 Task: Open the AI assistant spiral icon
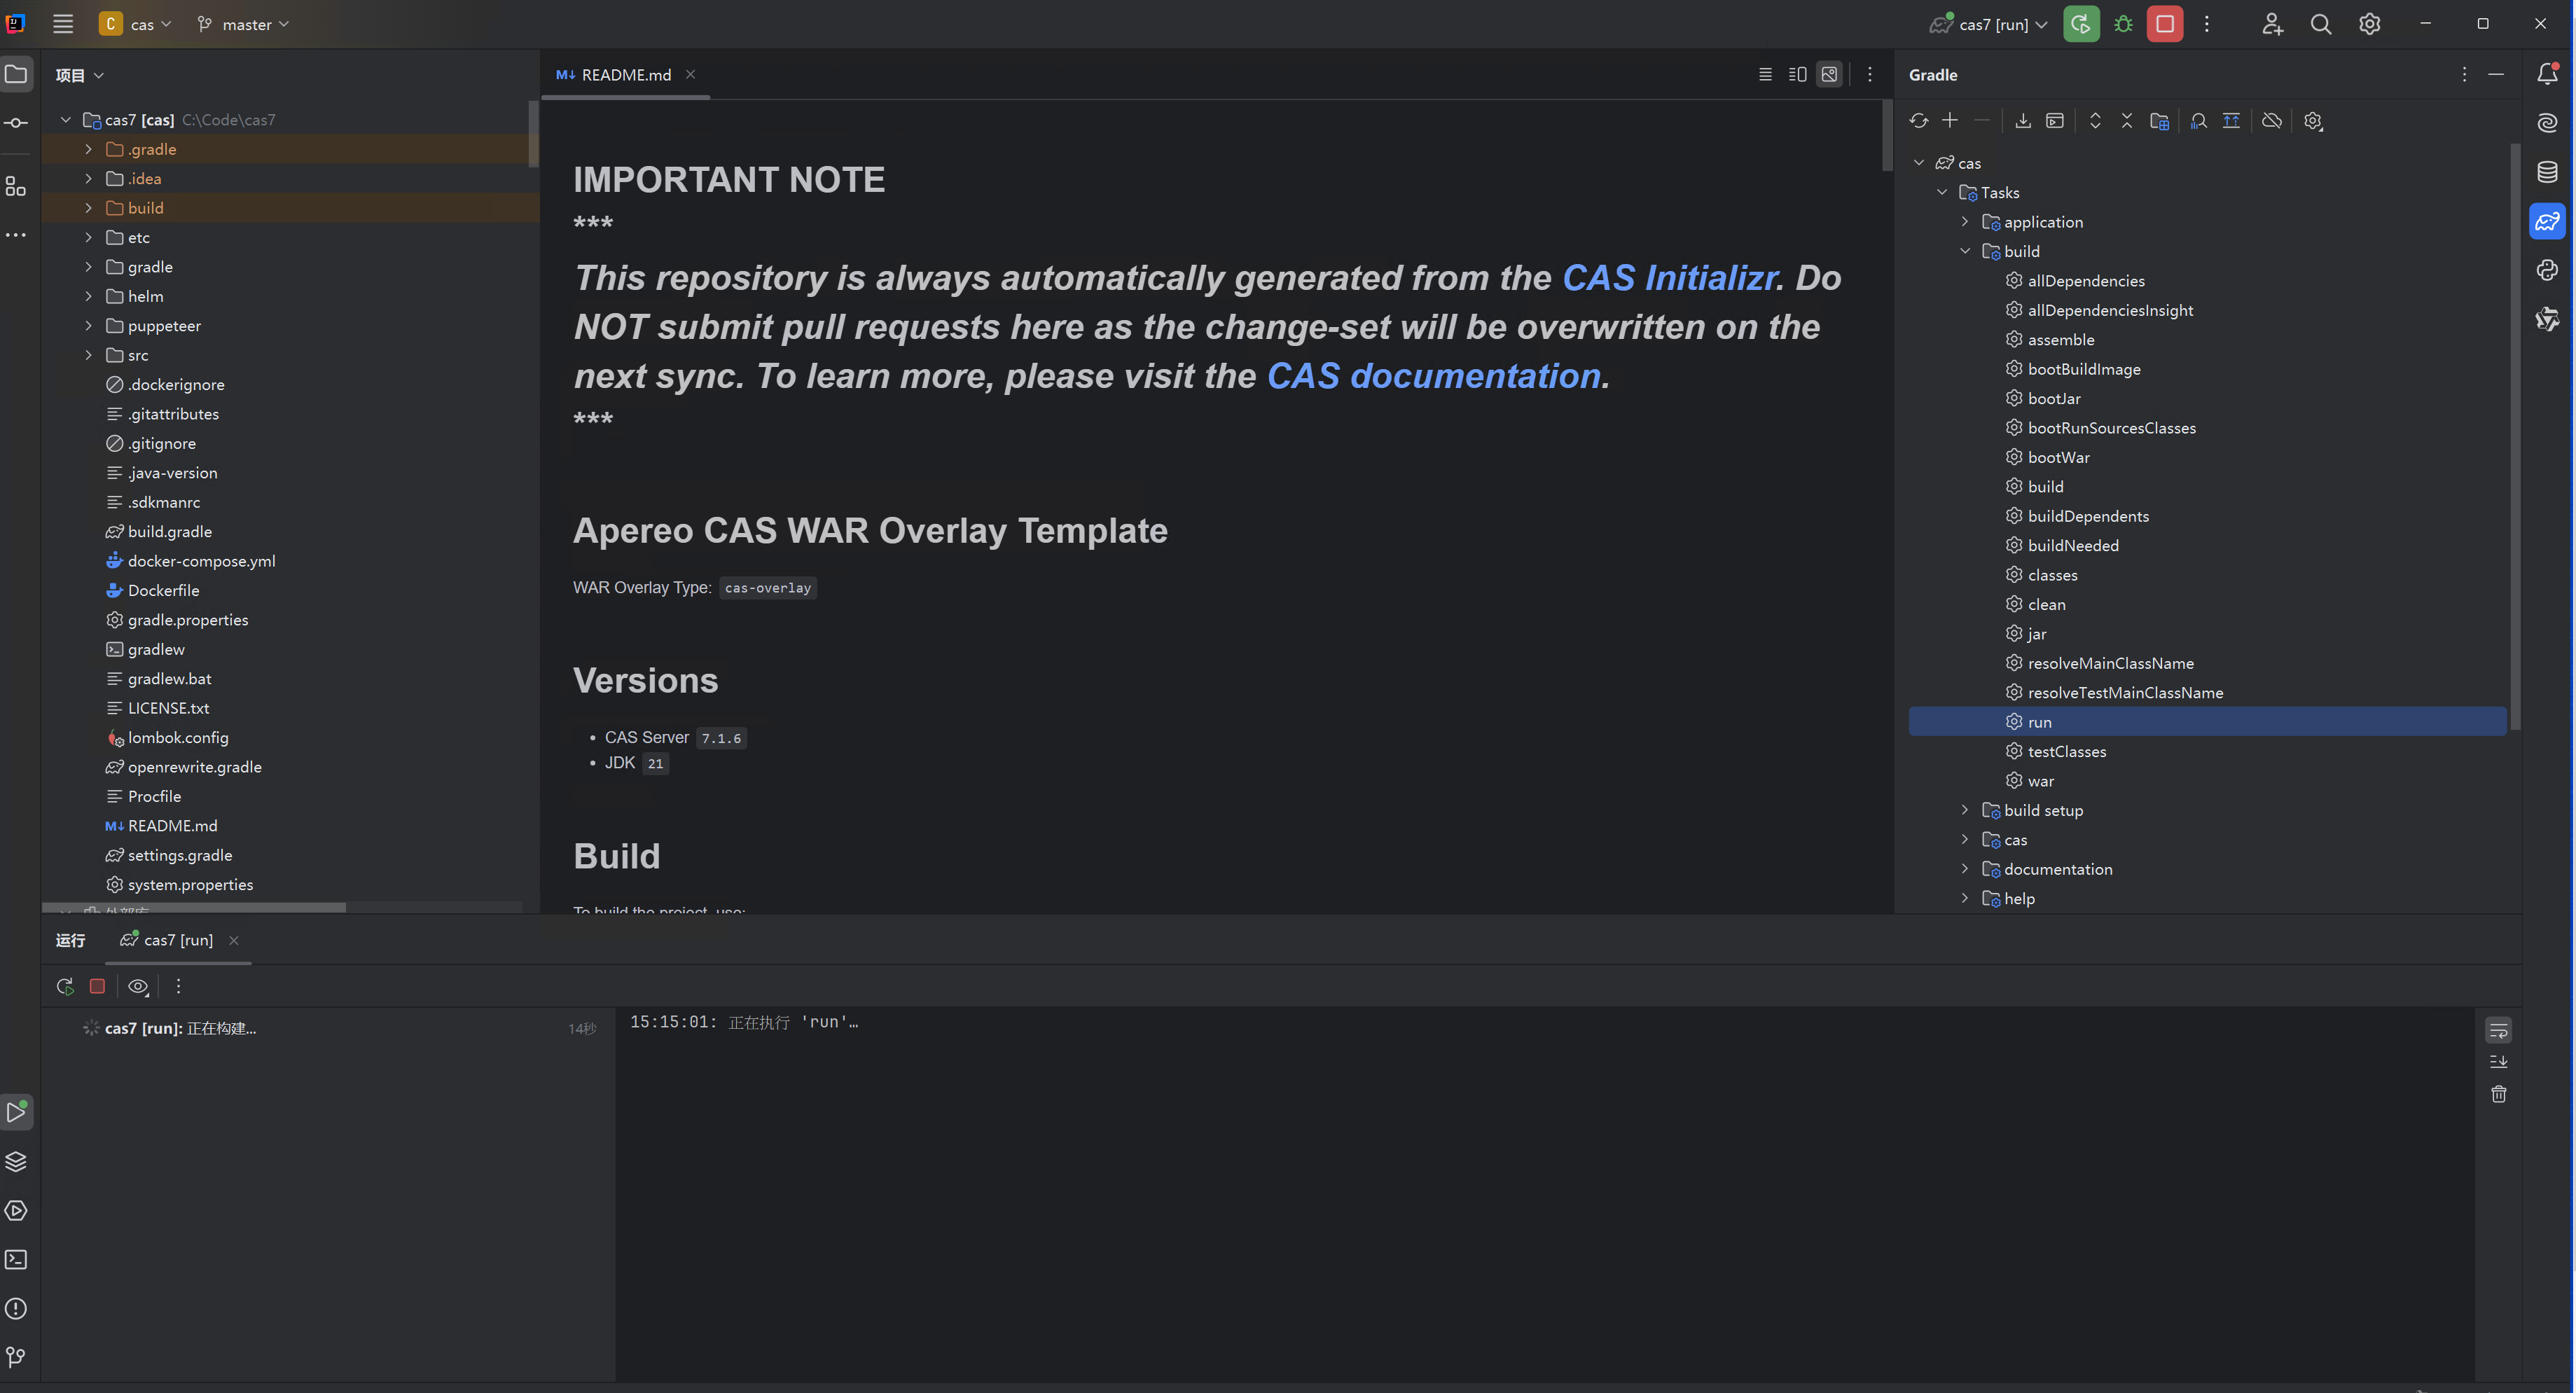2547,123
